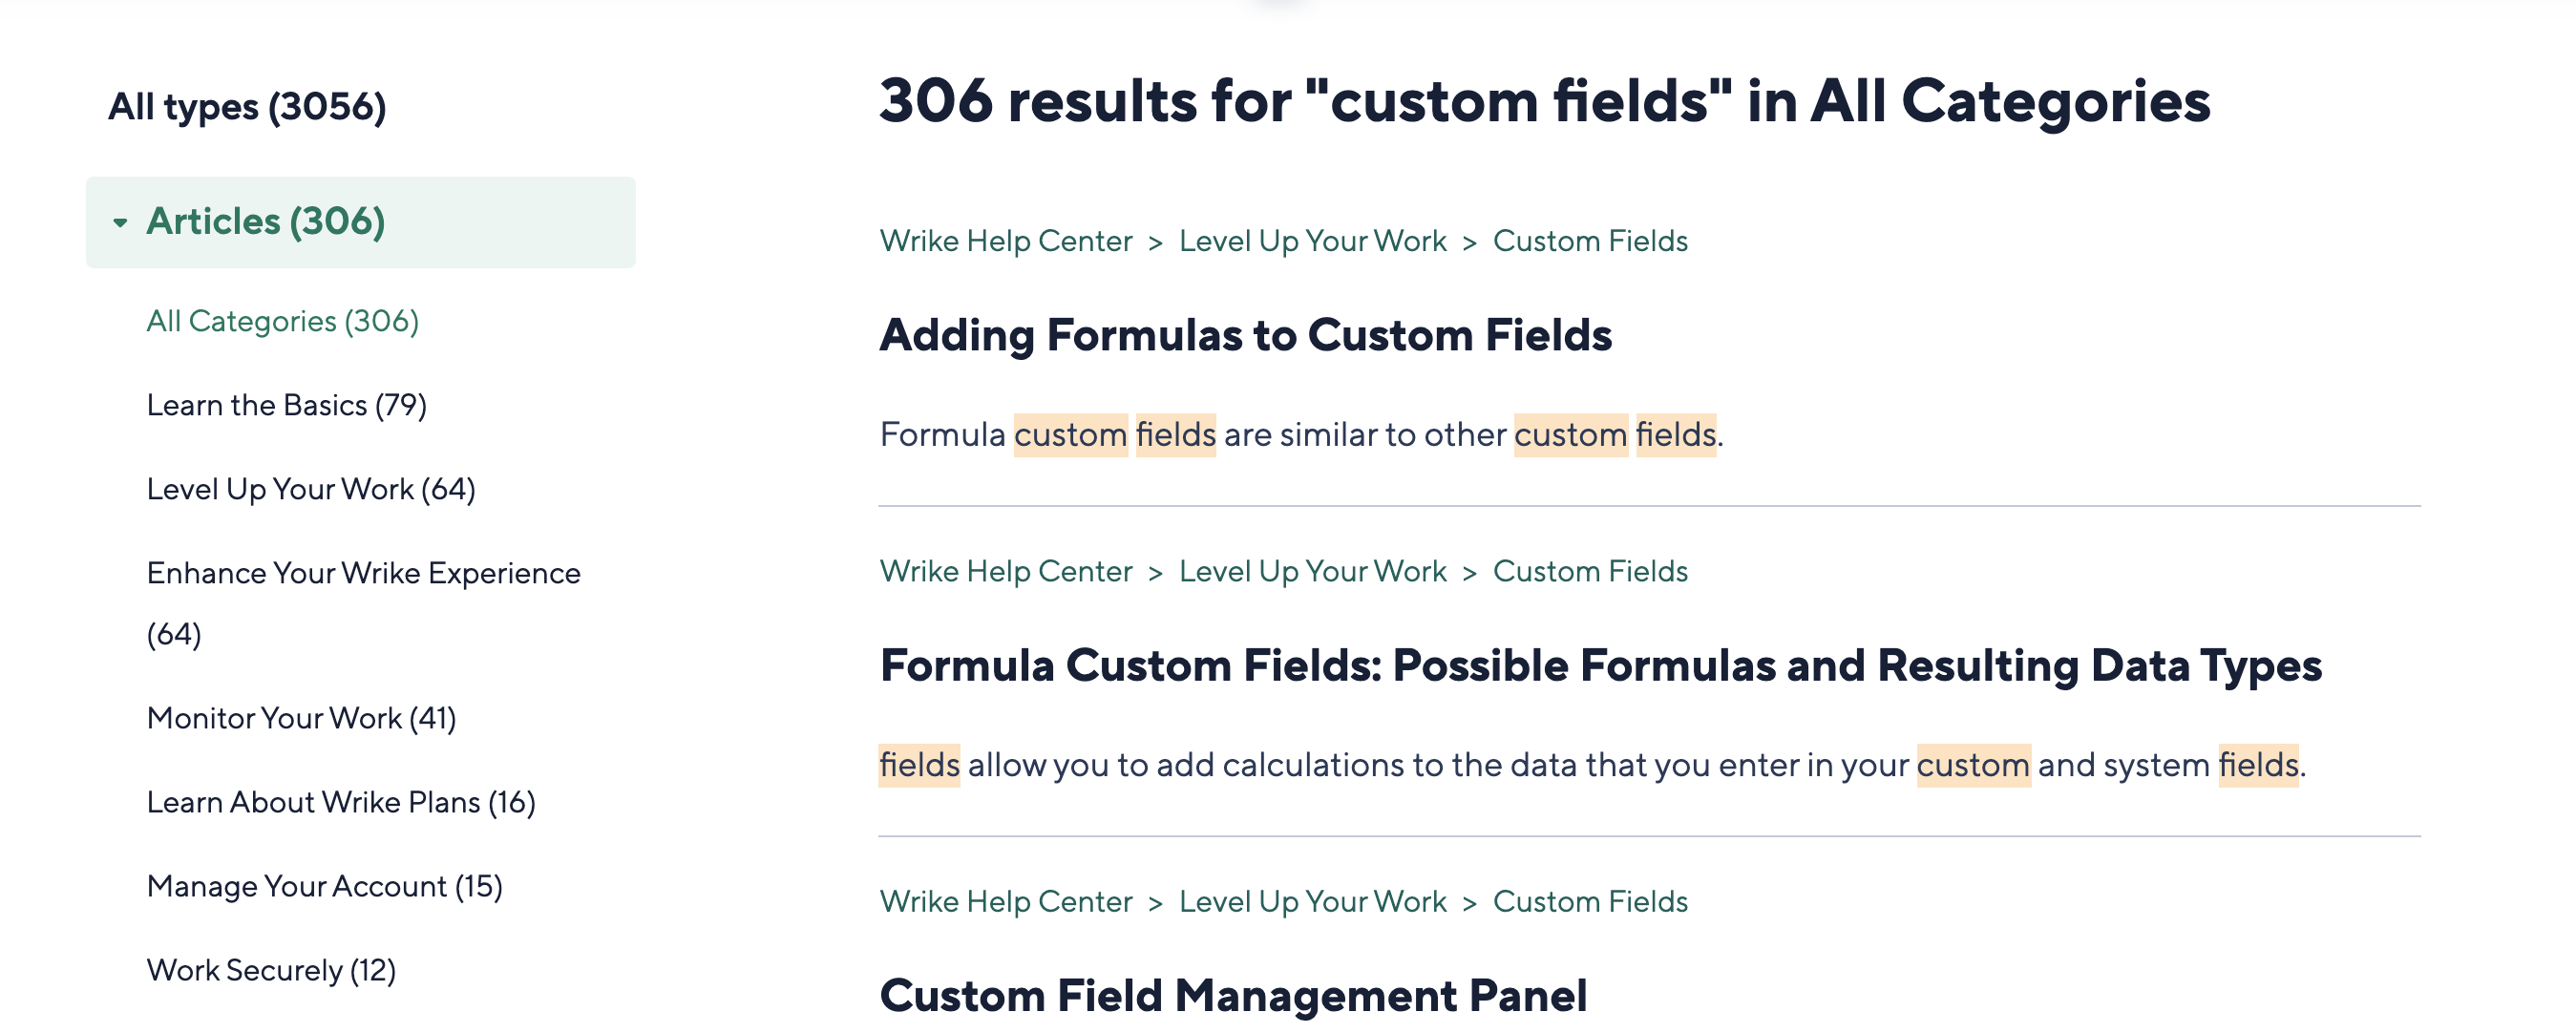The width and height of the screenshot is (2576, 1033).
Task: Filter by Monitor Your Work (41)
Action: coord(300,718)
